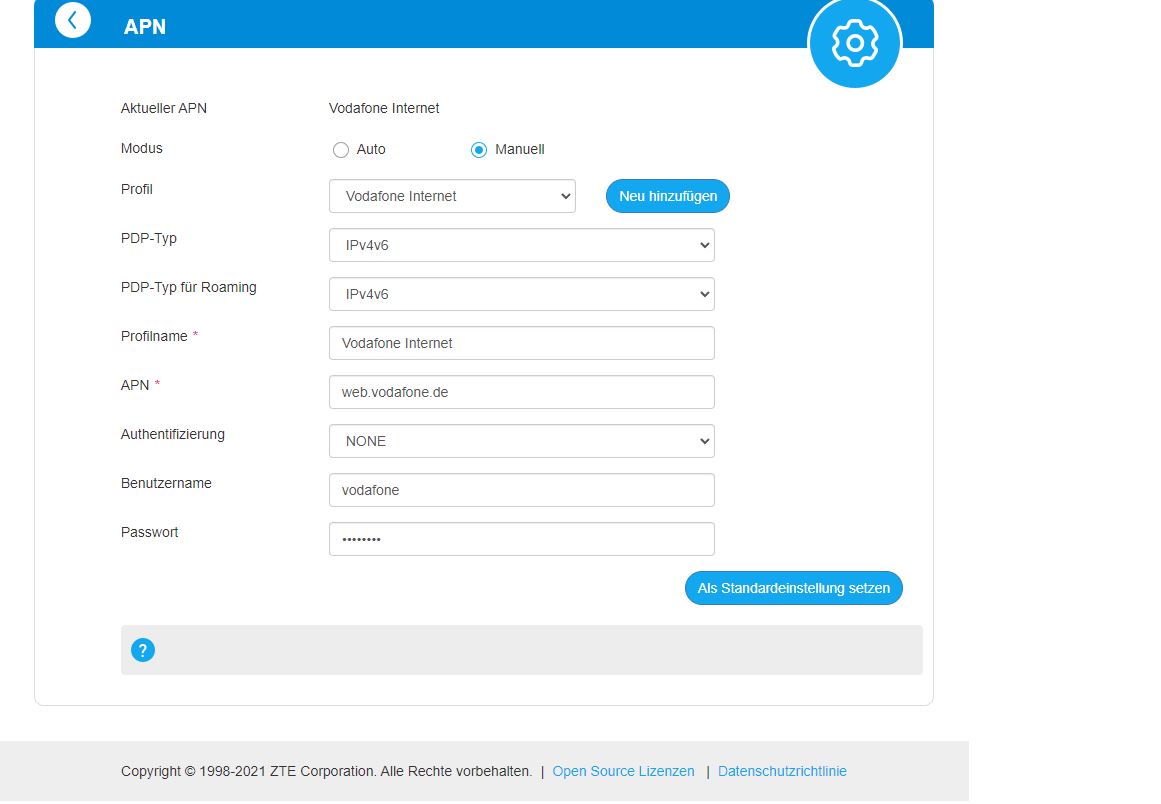
Task: Select Auto mode radio button
Action: click(x=341, y=150)
